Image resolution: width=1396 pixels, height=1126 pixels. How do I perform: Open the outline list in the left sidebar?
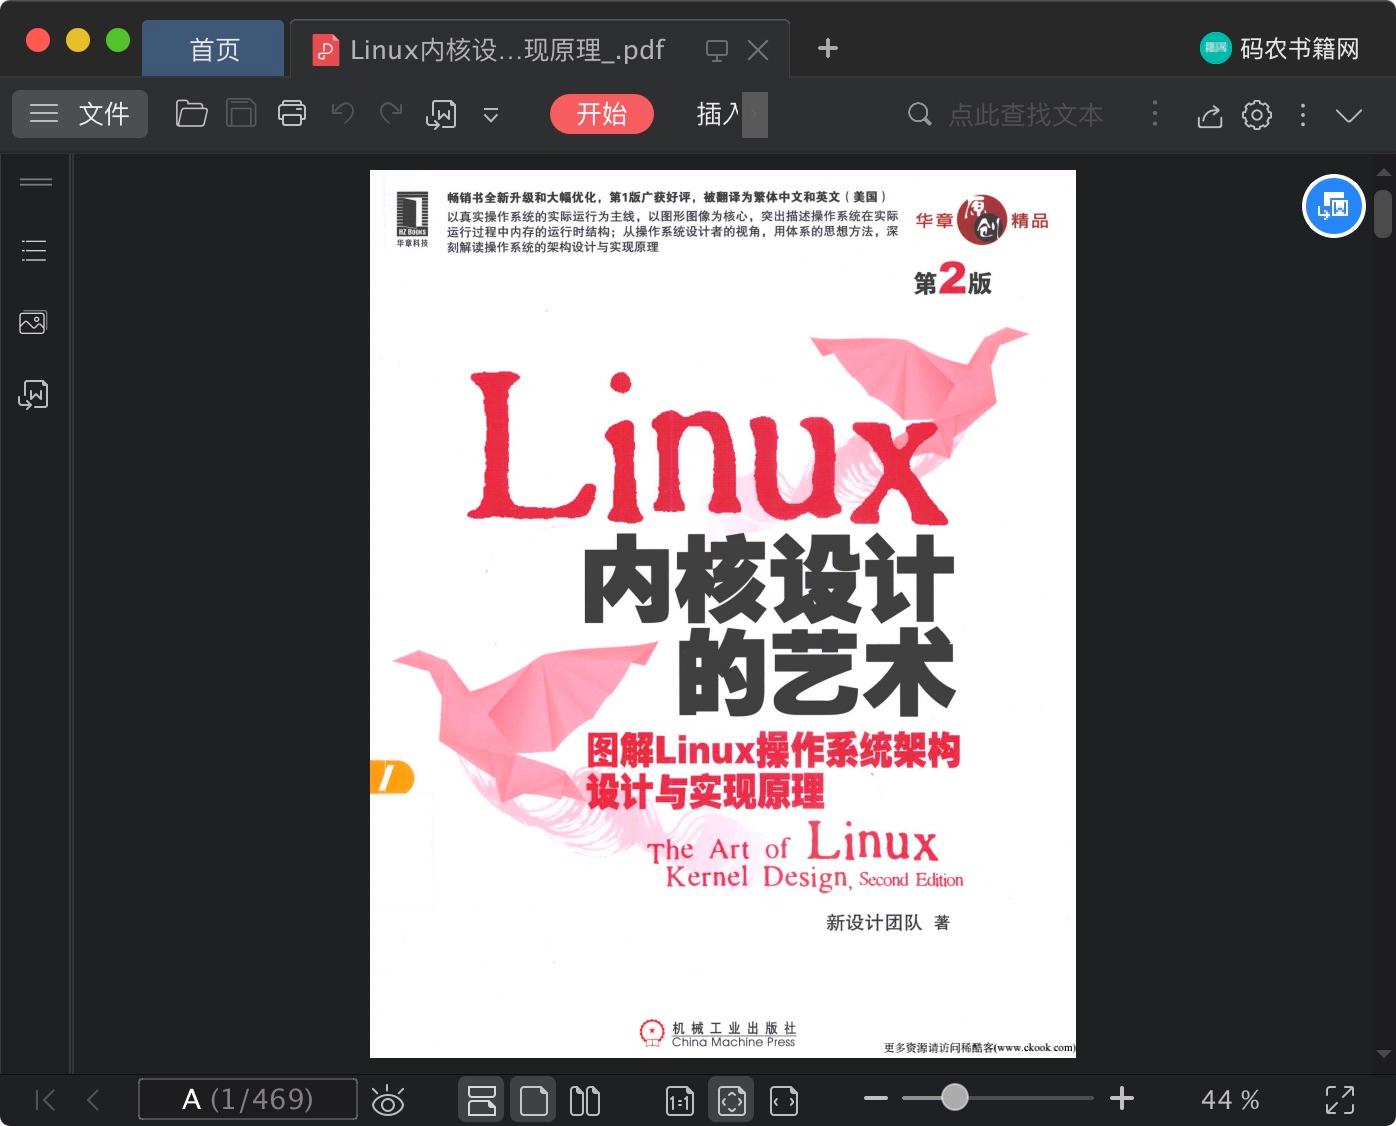pyautogui.click(x=34, y=250)
